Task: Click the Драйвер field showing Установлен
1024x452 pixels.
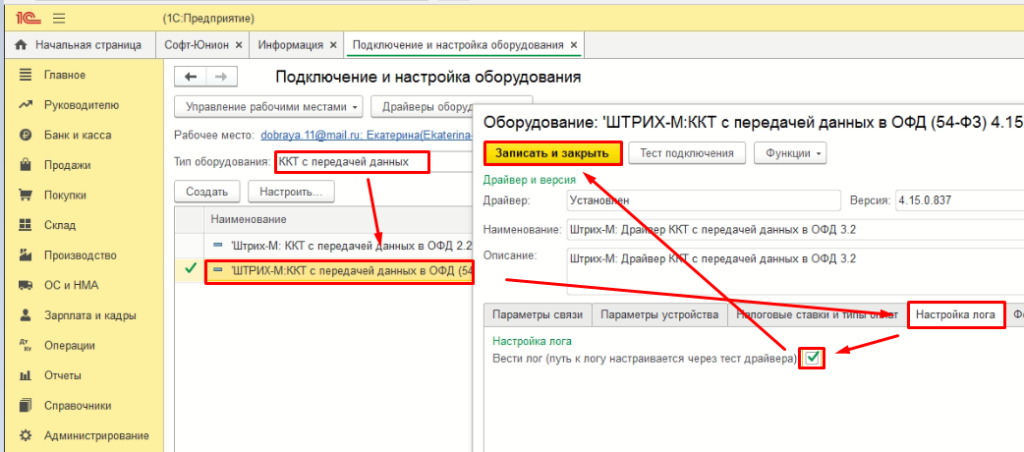Action: point(703,201)
